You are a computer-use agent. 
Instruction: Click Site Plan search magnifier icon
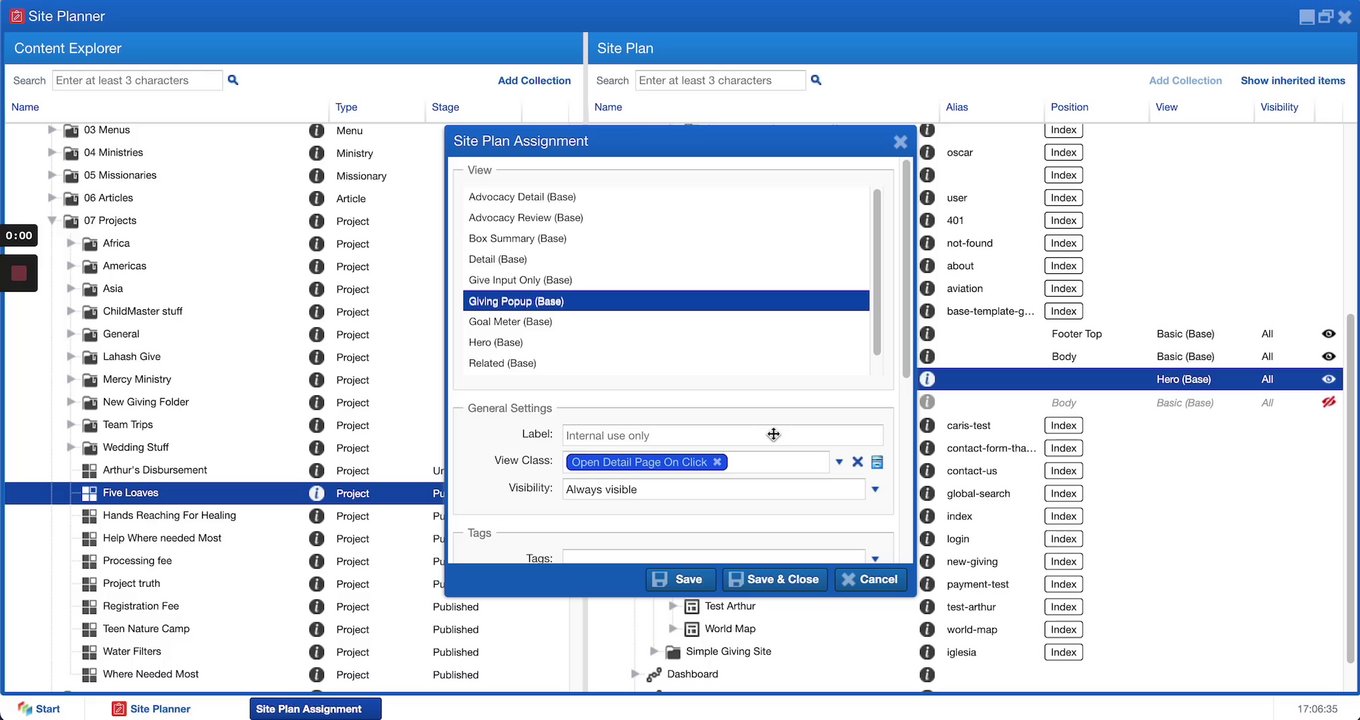coord(816,80)
